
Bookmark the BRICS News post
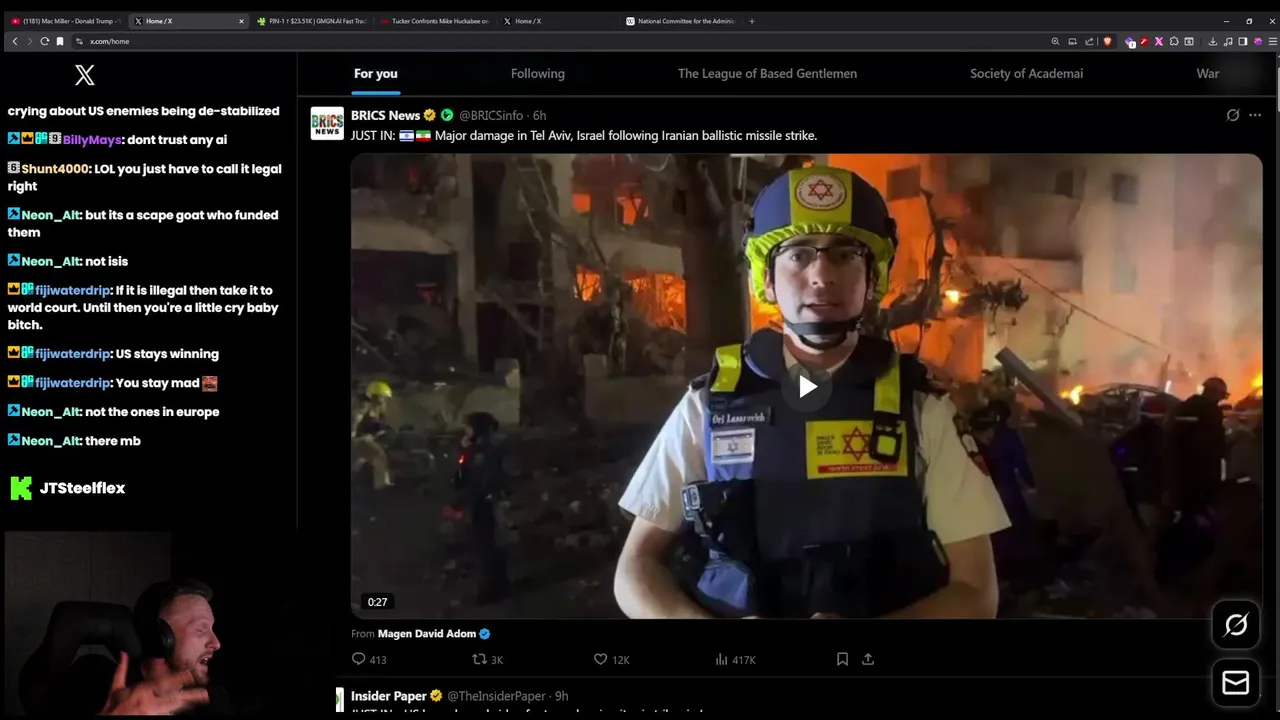(x=842, y=659)
